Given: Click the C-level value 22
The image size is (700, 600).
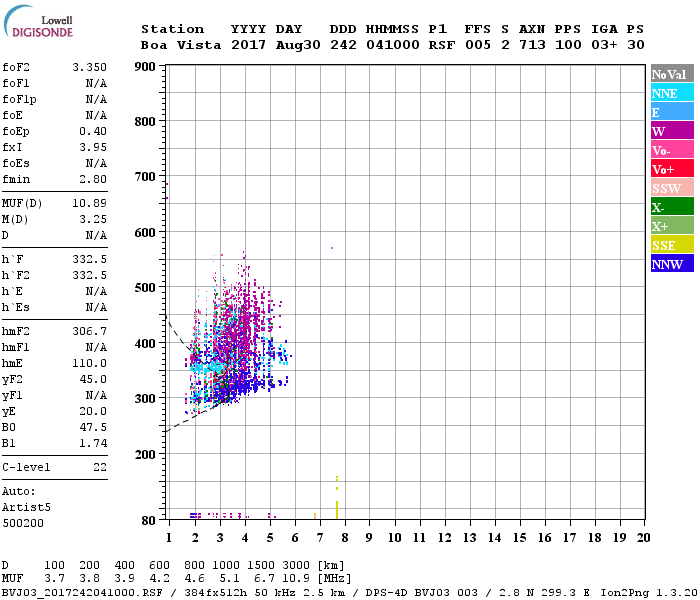Looking at the screenshot, I should pyautogui.click(x=98, y=467).
